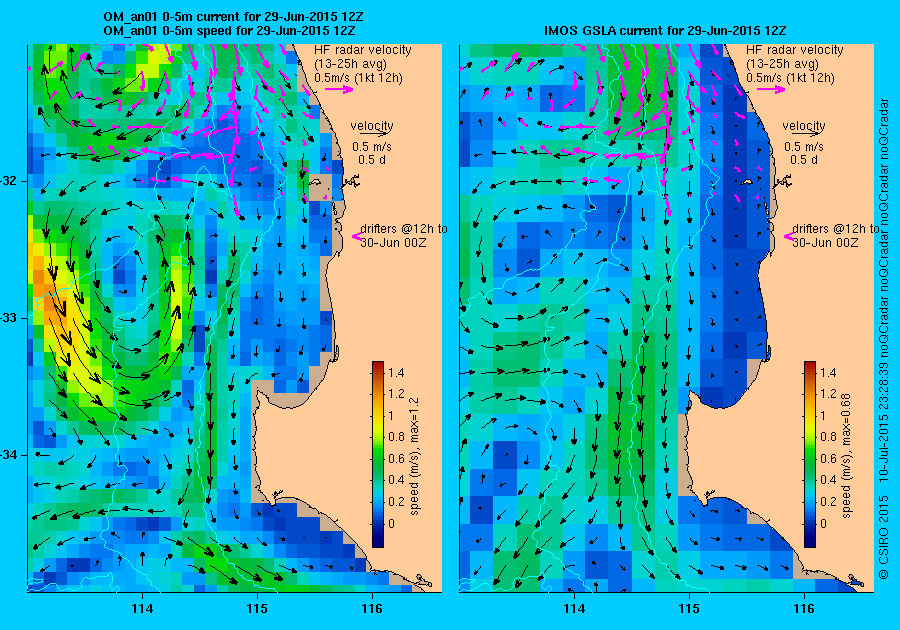The image size is (900, 630).
Task: Click the magenta HF radar legend arrow, right map
Action: [771, 89]
